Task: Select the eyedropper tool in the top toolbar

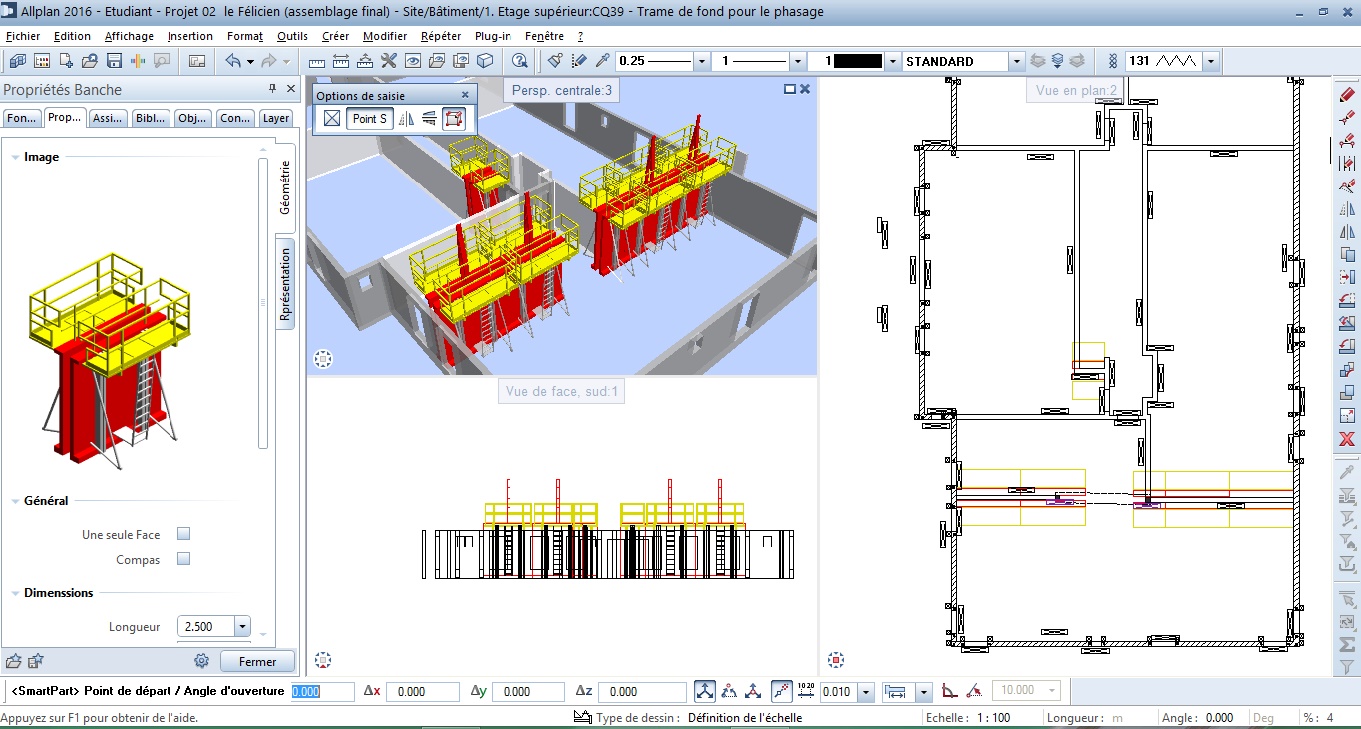Action: (x=602, y=61)
